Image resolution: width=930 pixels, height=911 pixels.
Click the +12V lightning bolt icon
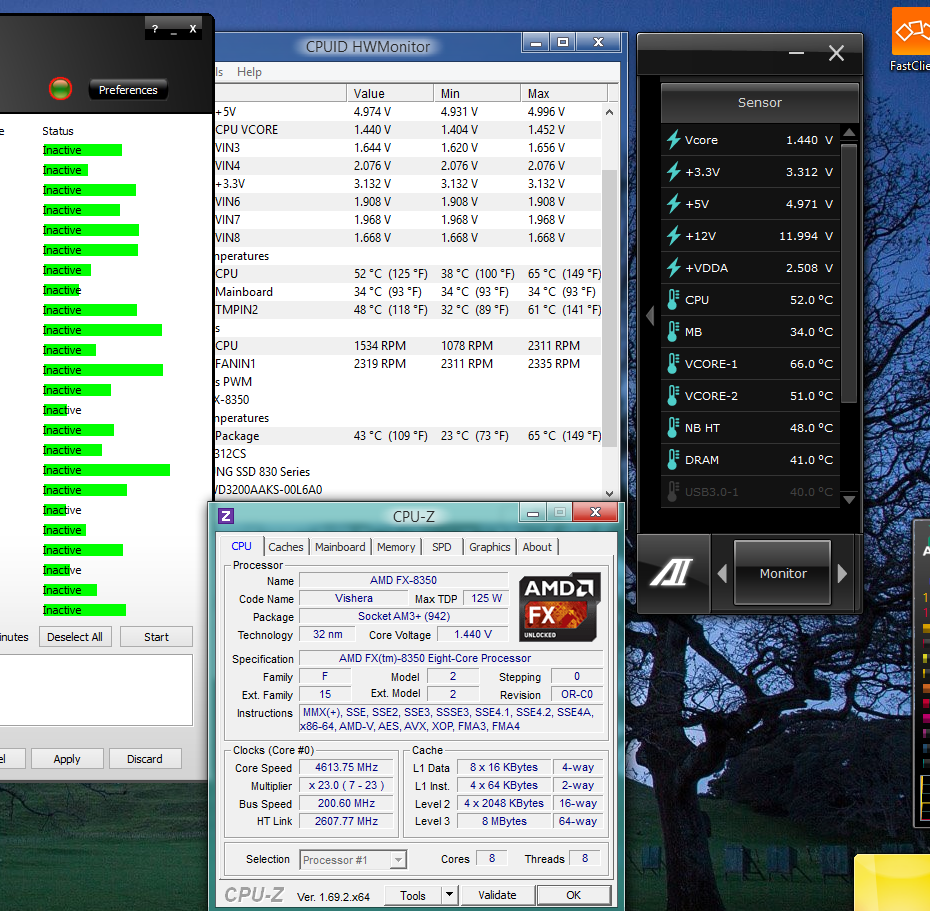pyautogui.click(x=674, y=236)
